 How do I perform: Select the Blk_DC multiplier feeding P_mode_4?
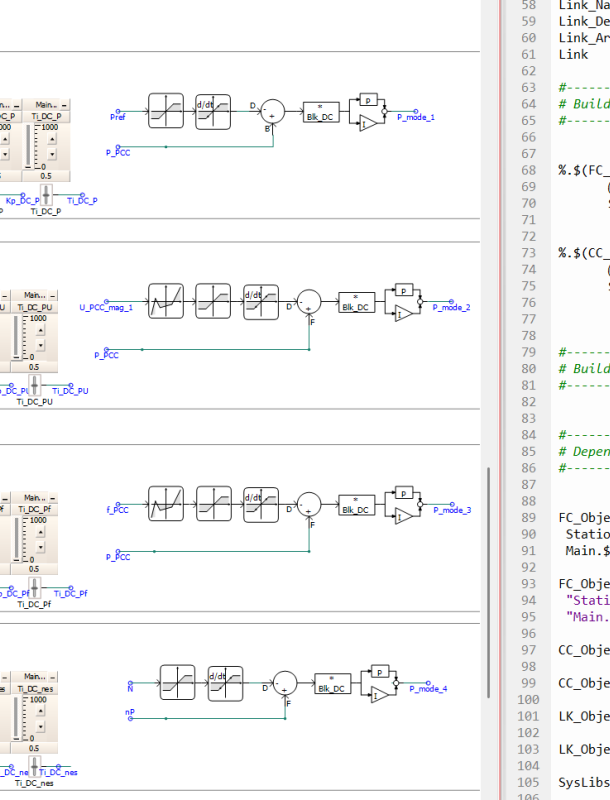coord(333,684)
